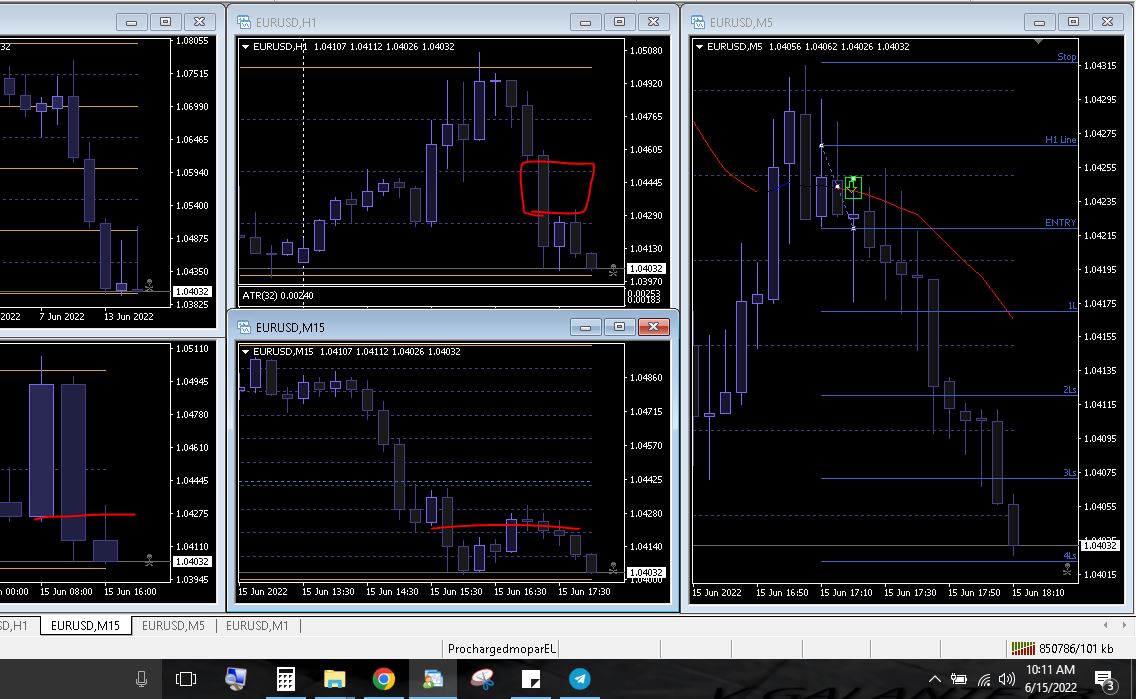Open the EURUSD,M5 chart dropdown triangle
This screenshot has height=699, width=1136.
[x=699, y=46]
